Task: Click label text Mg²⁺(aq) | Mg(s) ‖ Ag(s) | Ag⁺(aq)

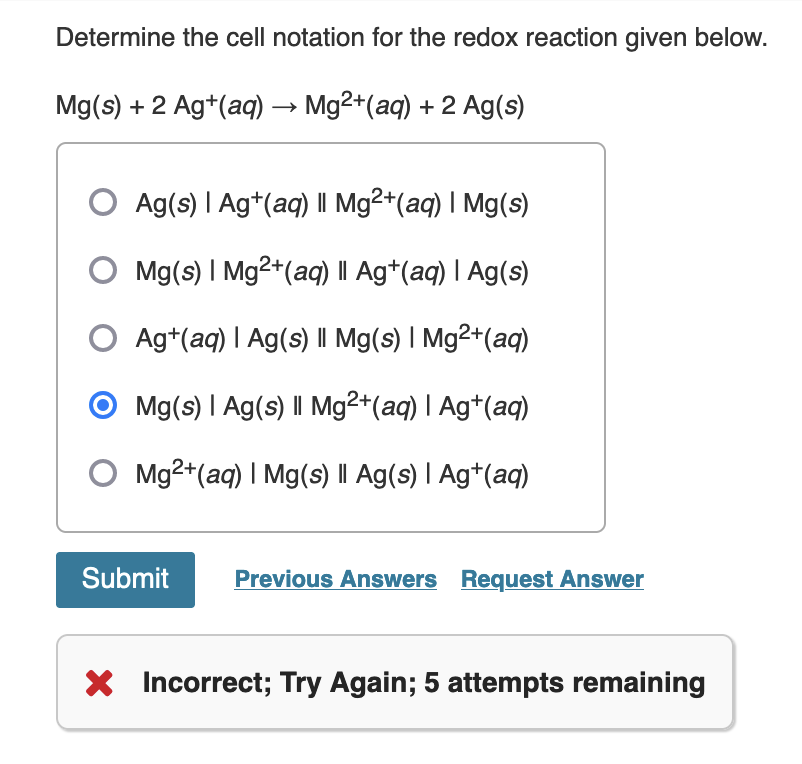Action: 332,474
